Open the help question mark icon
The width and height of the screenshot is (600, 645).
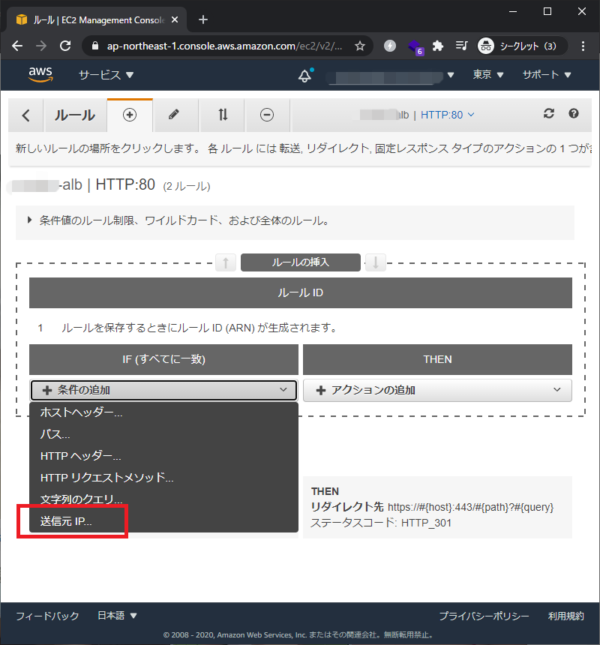[574, 114]
